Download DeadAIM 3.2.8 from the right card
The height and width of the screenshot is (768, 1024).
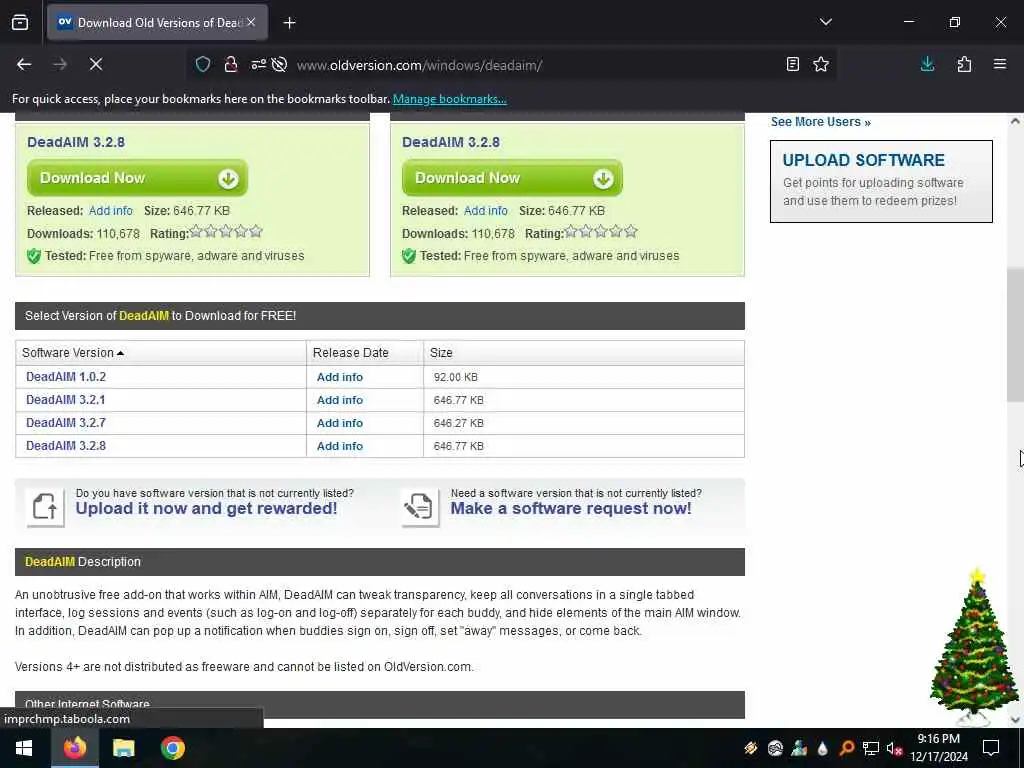click(x=512, y=178)
